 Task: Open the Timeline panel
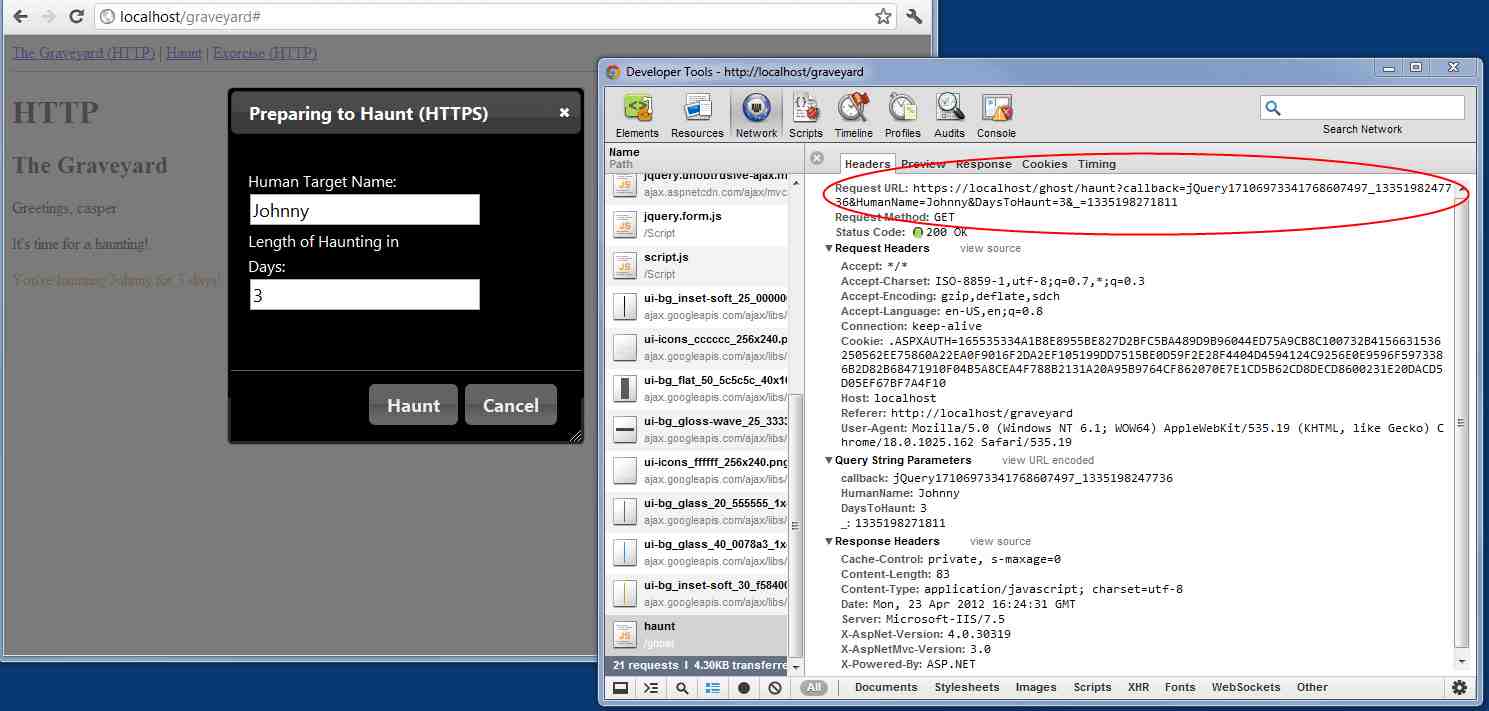853,115
